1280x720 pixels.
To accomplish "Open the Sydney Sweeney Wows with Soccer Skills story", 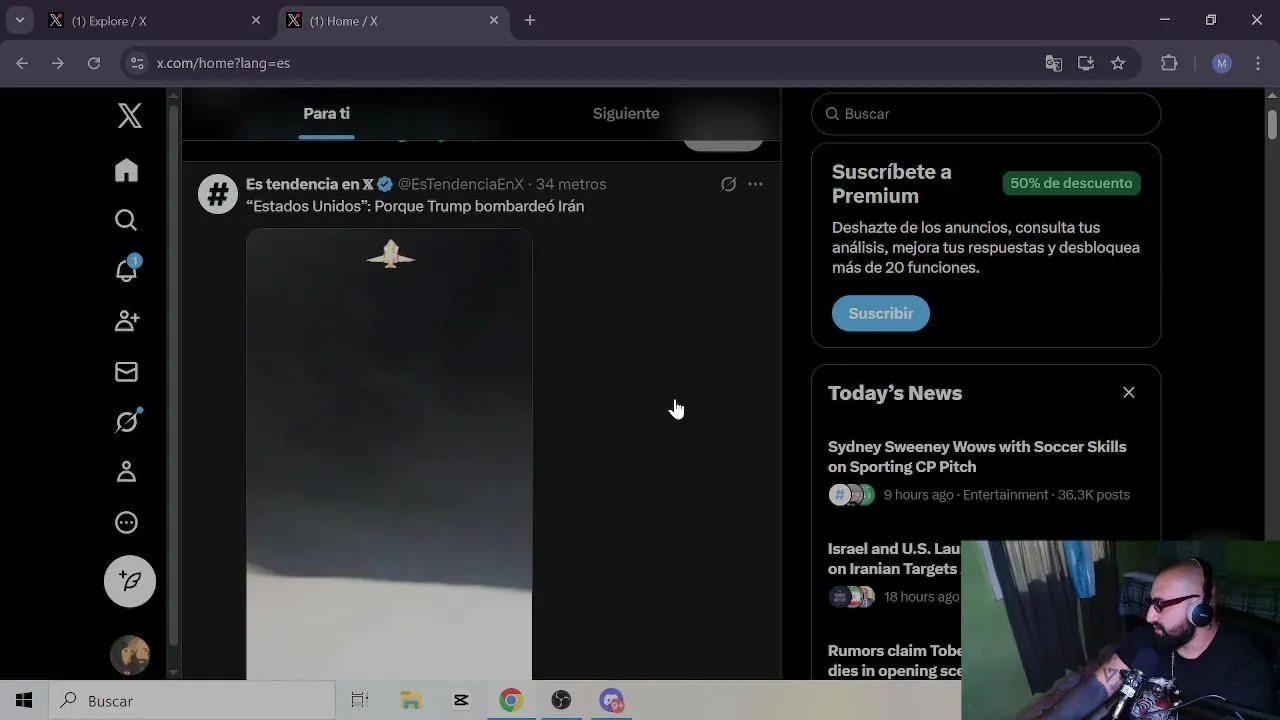I will tap(977, 457).
